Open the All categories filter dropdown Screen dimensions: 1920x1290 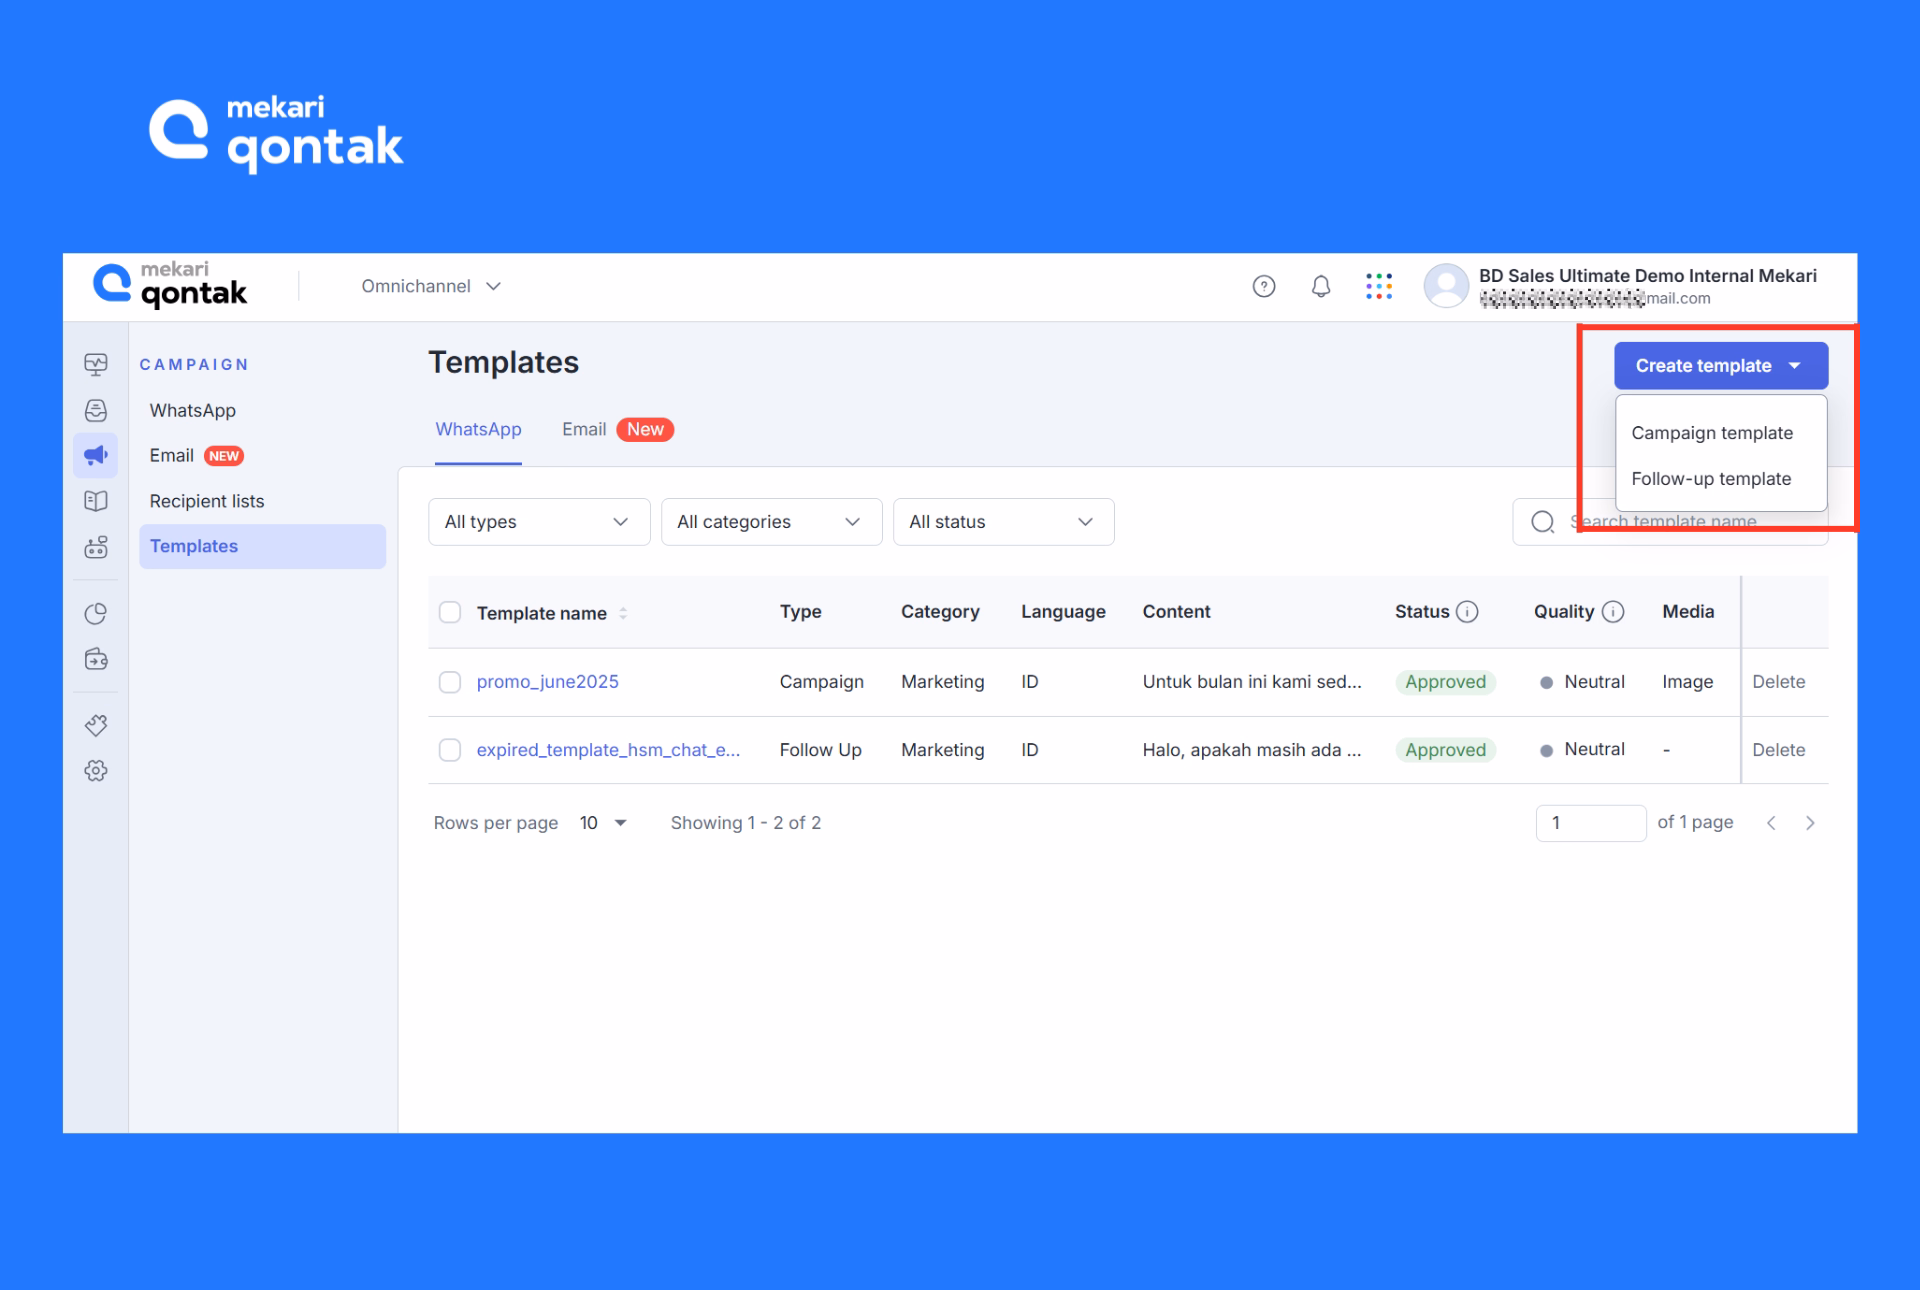[771, 522]
